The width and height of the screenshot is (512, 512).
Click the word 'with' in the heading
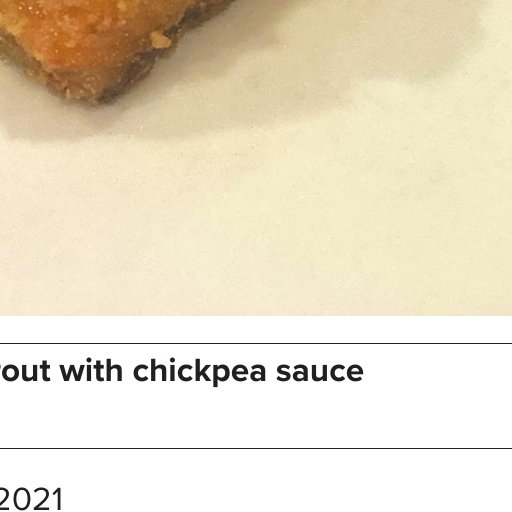91,370
